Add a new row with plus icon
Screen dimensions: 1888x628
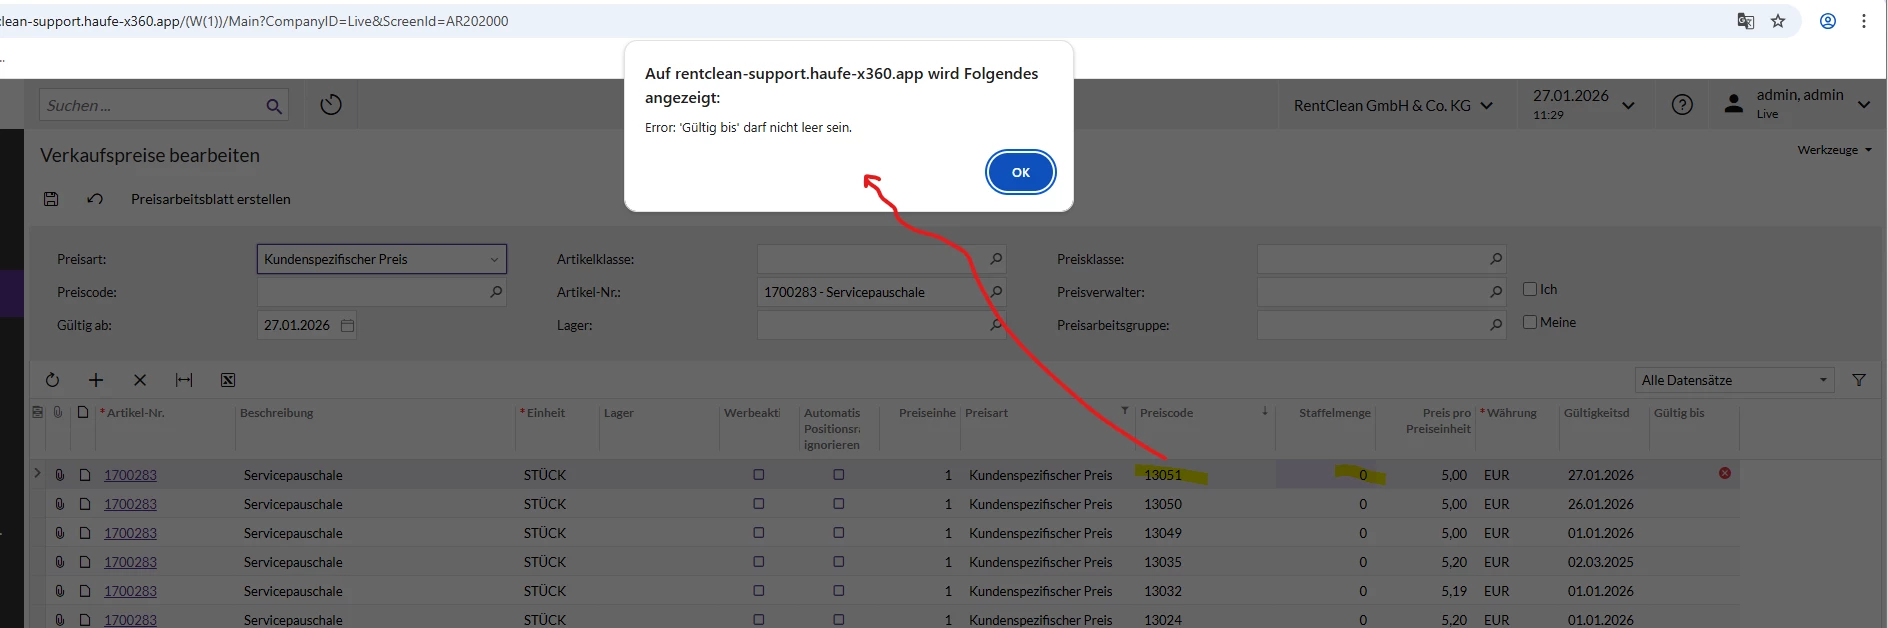pos(96,380)
